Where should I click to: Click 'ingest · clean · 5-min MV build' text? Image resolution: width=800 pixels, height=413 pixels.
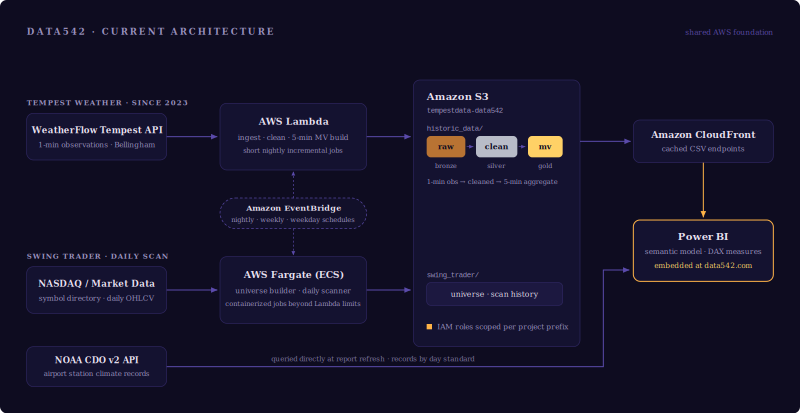[293, 137]
